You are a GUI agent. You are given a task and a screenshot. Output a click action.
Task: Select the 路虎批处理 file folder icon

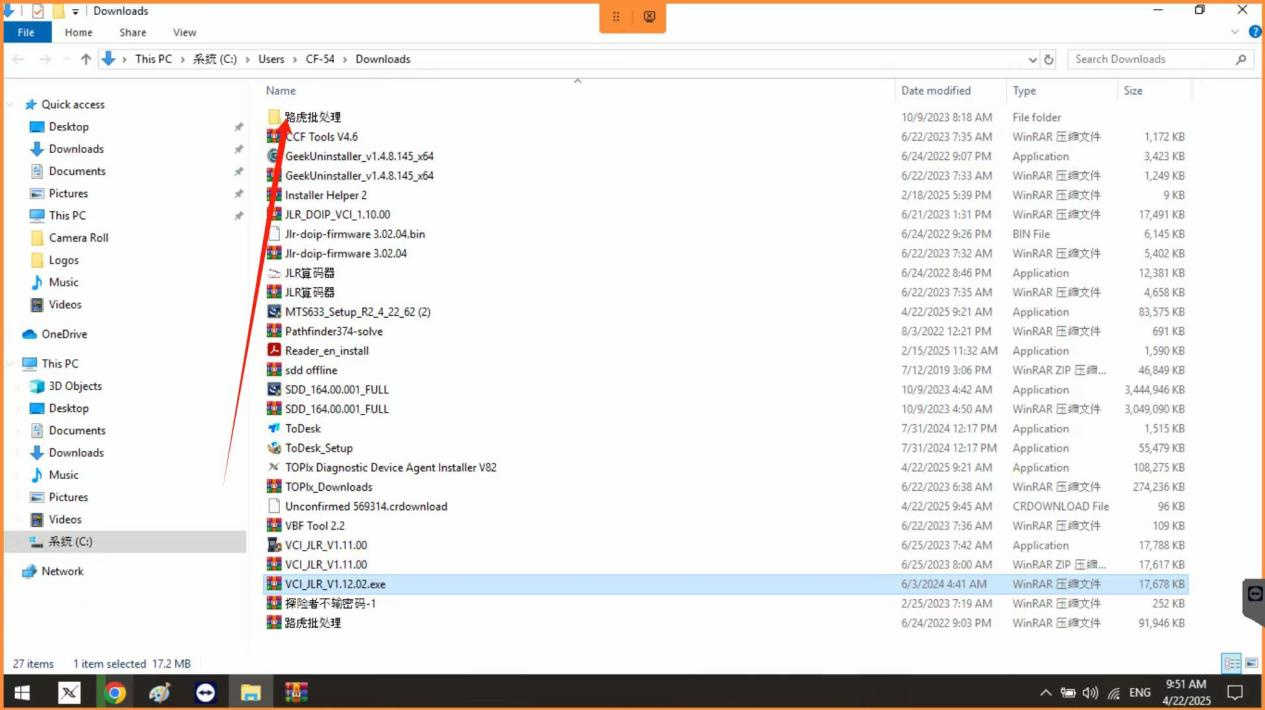[x=274, y=117]
